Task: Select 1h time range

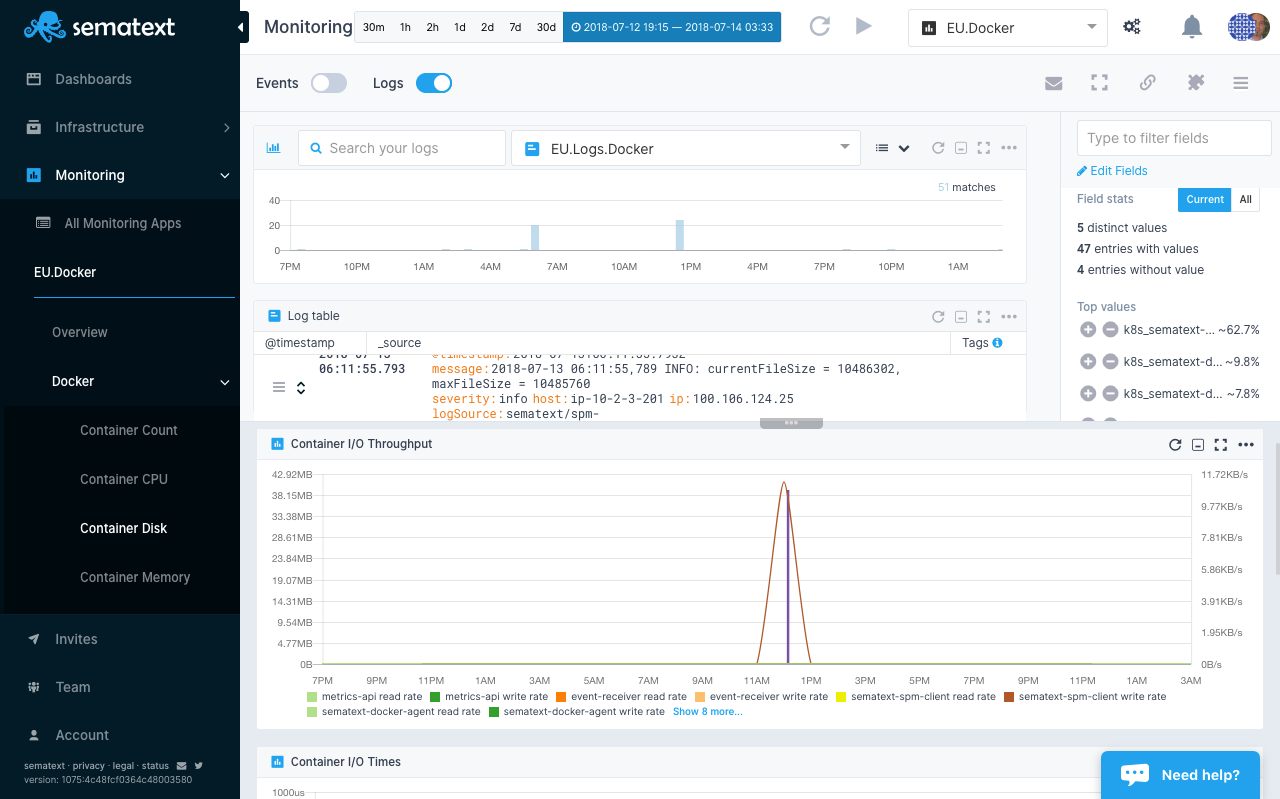Action: [x=405, y=27]
